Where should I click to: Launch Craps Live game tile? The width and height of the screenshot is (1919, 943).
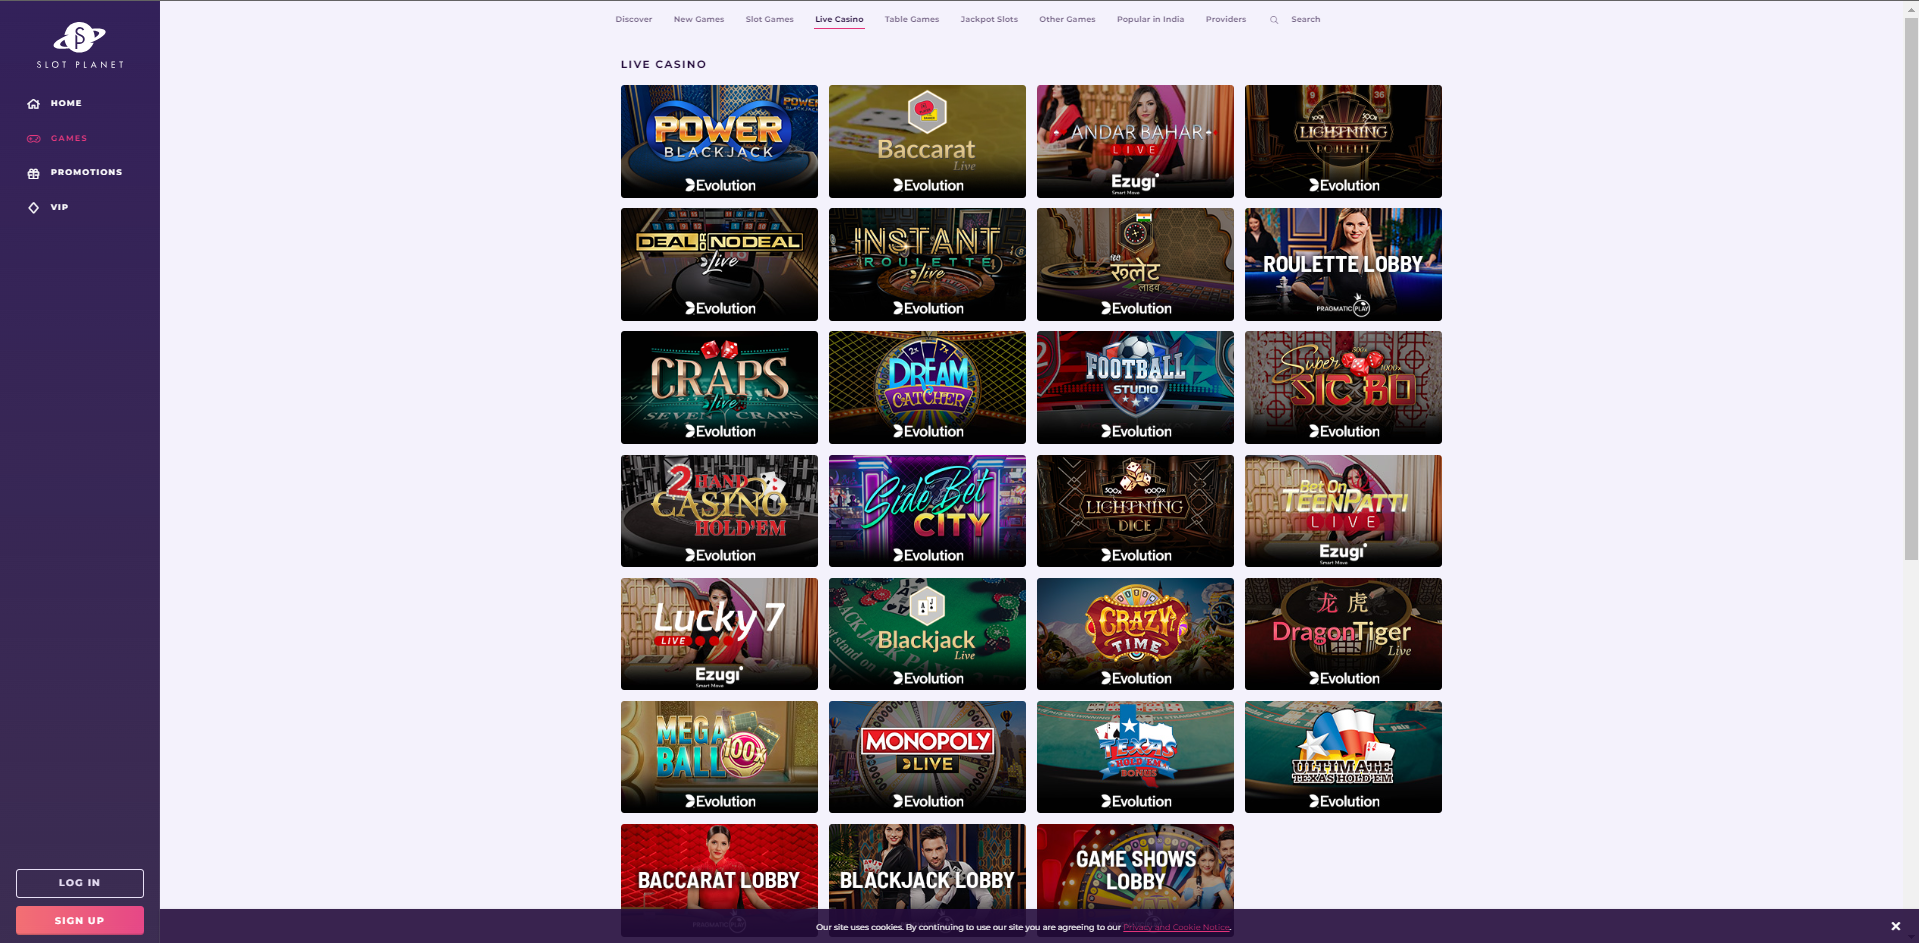[x=719, y=387]
